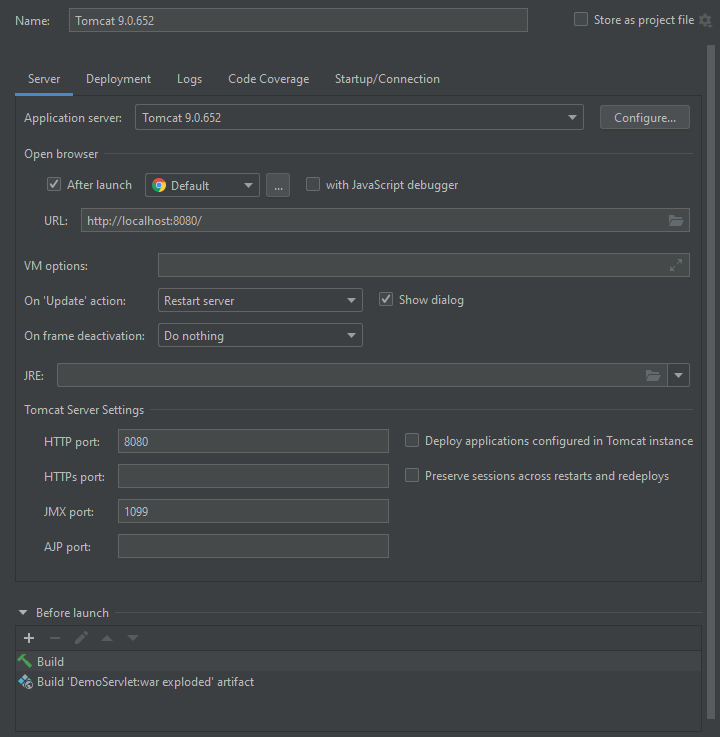Click the HTTPs port field
The width and height of the screenshot is (720, 737).
253,476
